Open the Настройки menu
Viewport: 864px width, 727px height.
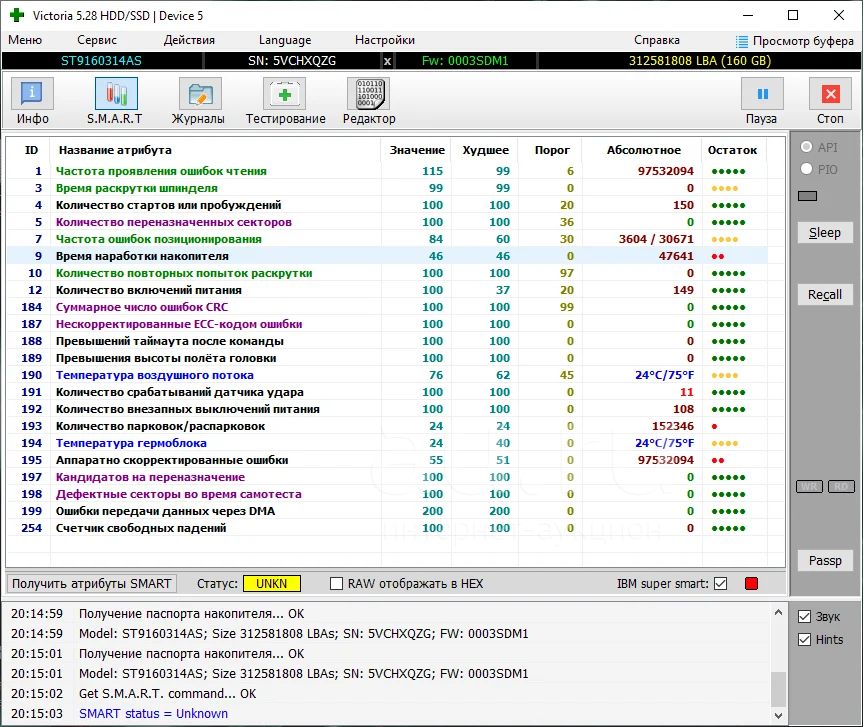point(385,40)
